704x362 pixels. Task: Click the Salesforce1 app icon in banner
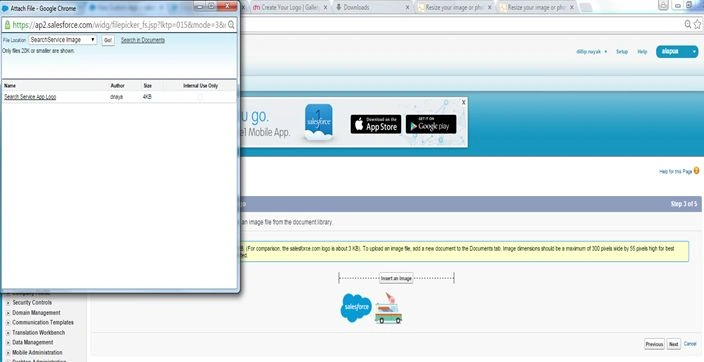(319, 122)
